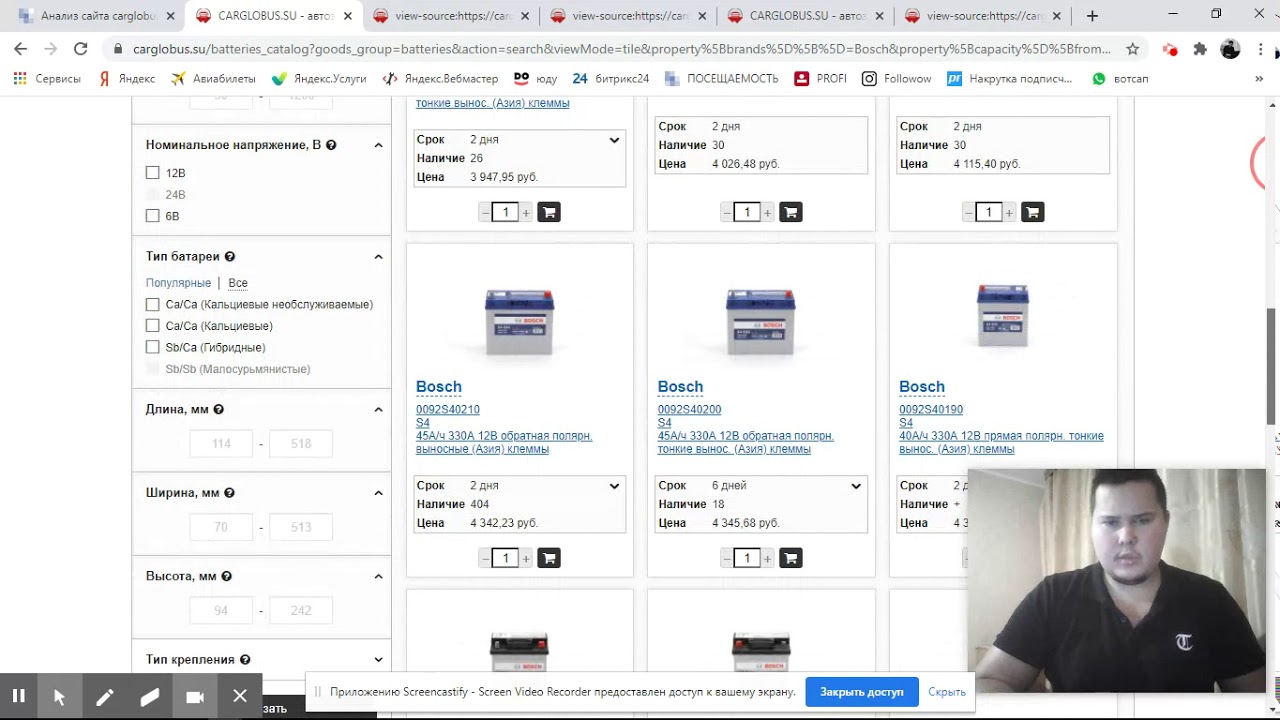The height and width of the screenshot is (720, 1280).
Task: Close the Screencastify drawing toolbar
Action: 240,696
